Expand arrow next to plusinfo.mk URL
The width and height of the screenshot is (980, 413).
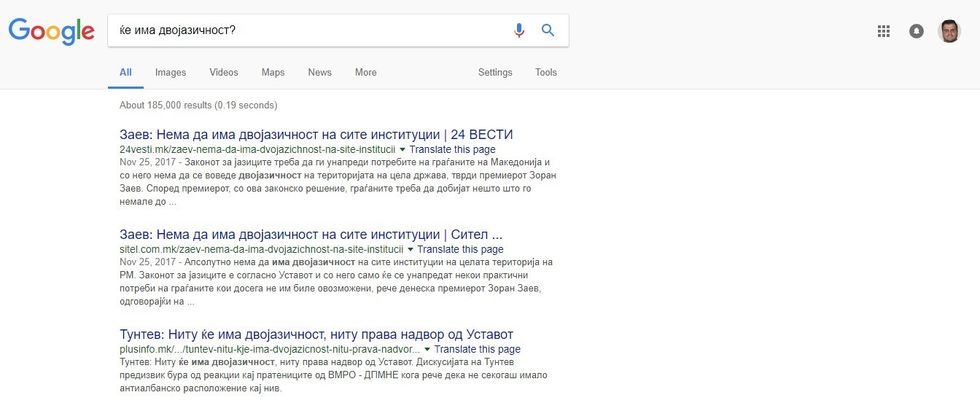pos(427,350)
